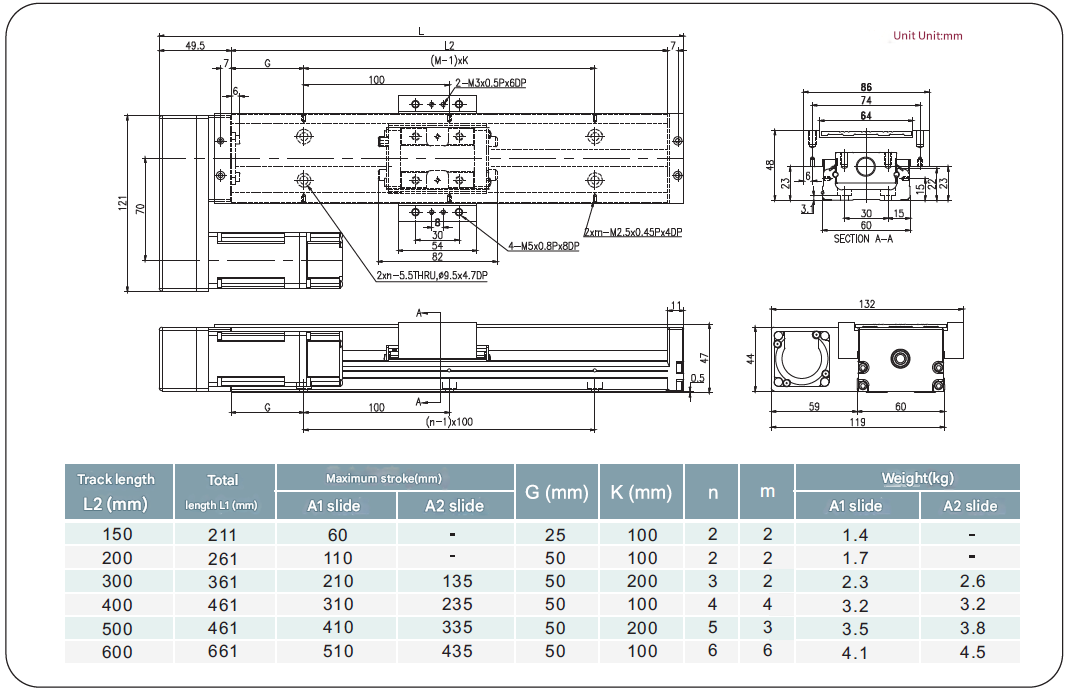Viewport: 1067px width, 694px height.
Task: Click the 132 width dimension on end view
Action: (x=866, y=304)
